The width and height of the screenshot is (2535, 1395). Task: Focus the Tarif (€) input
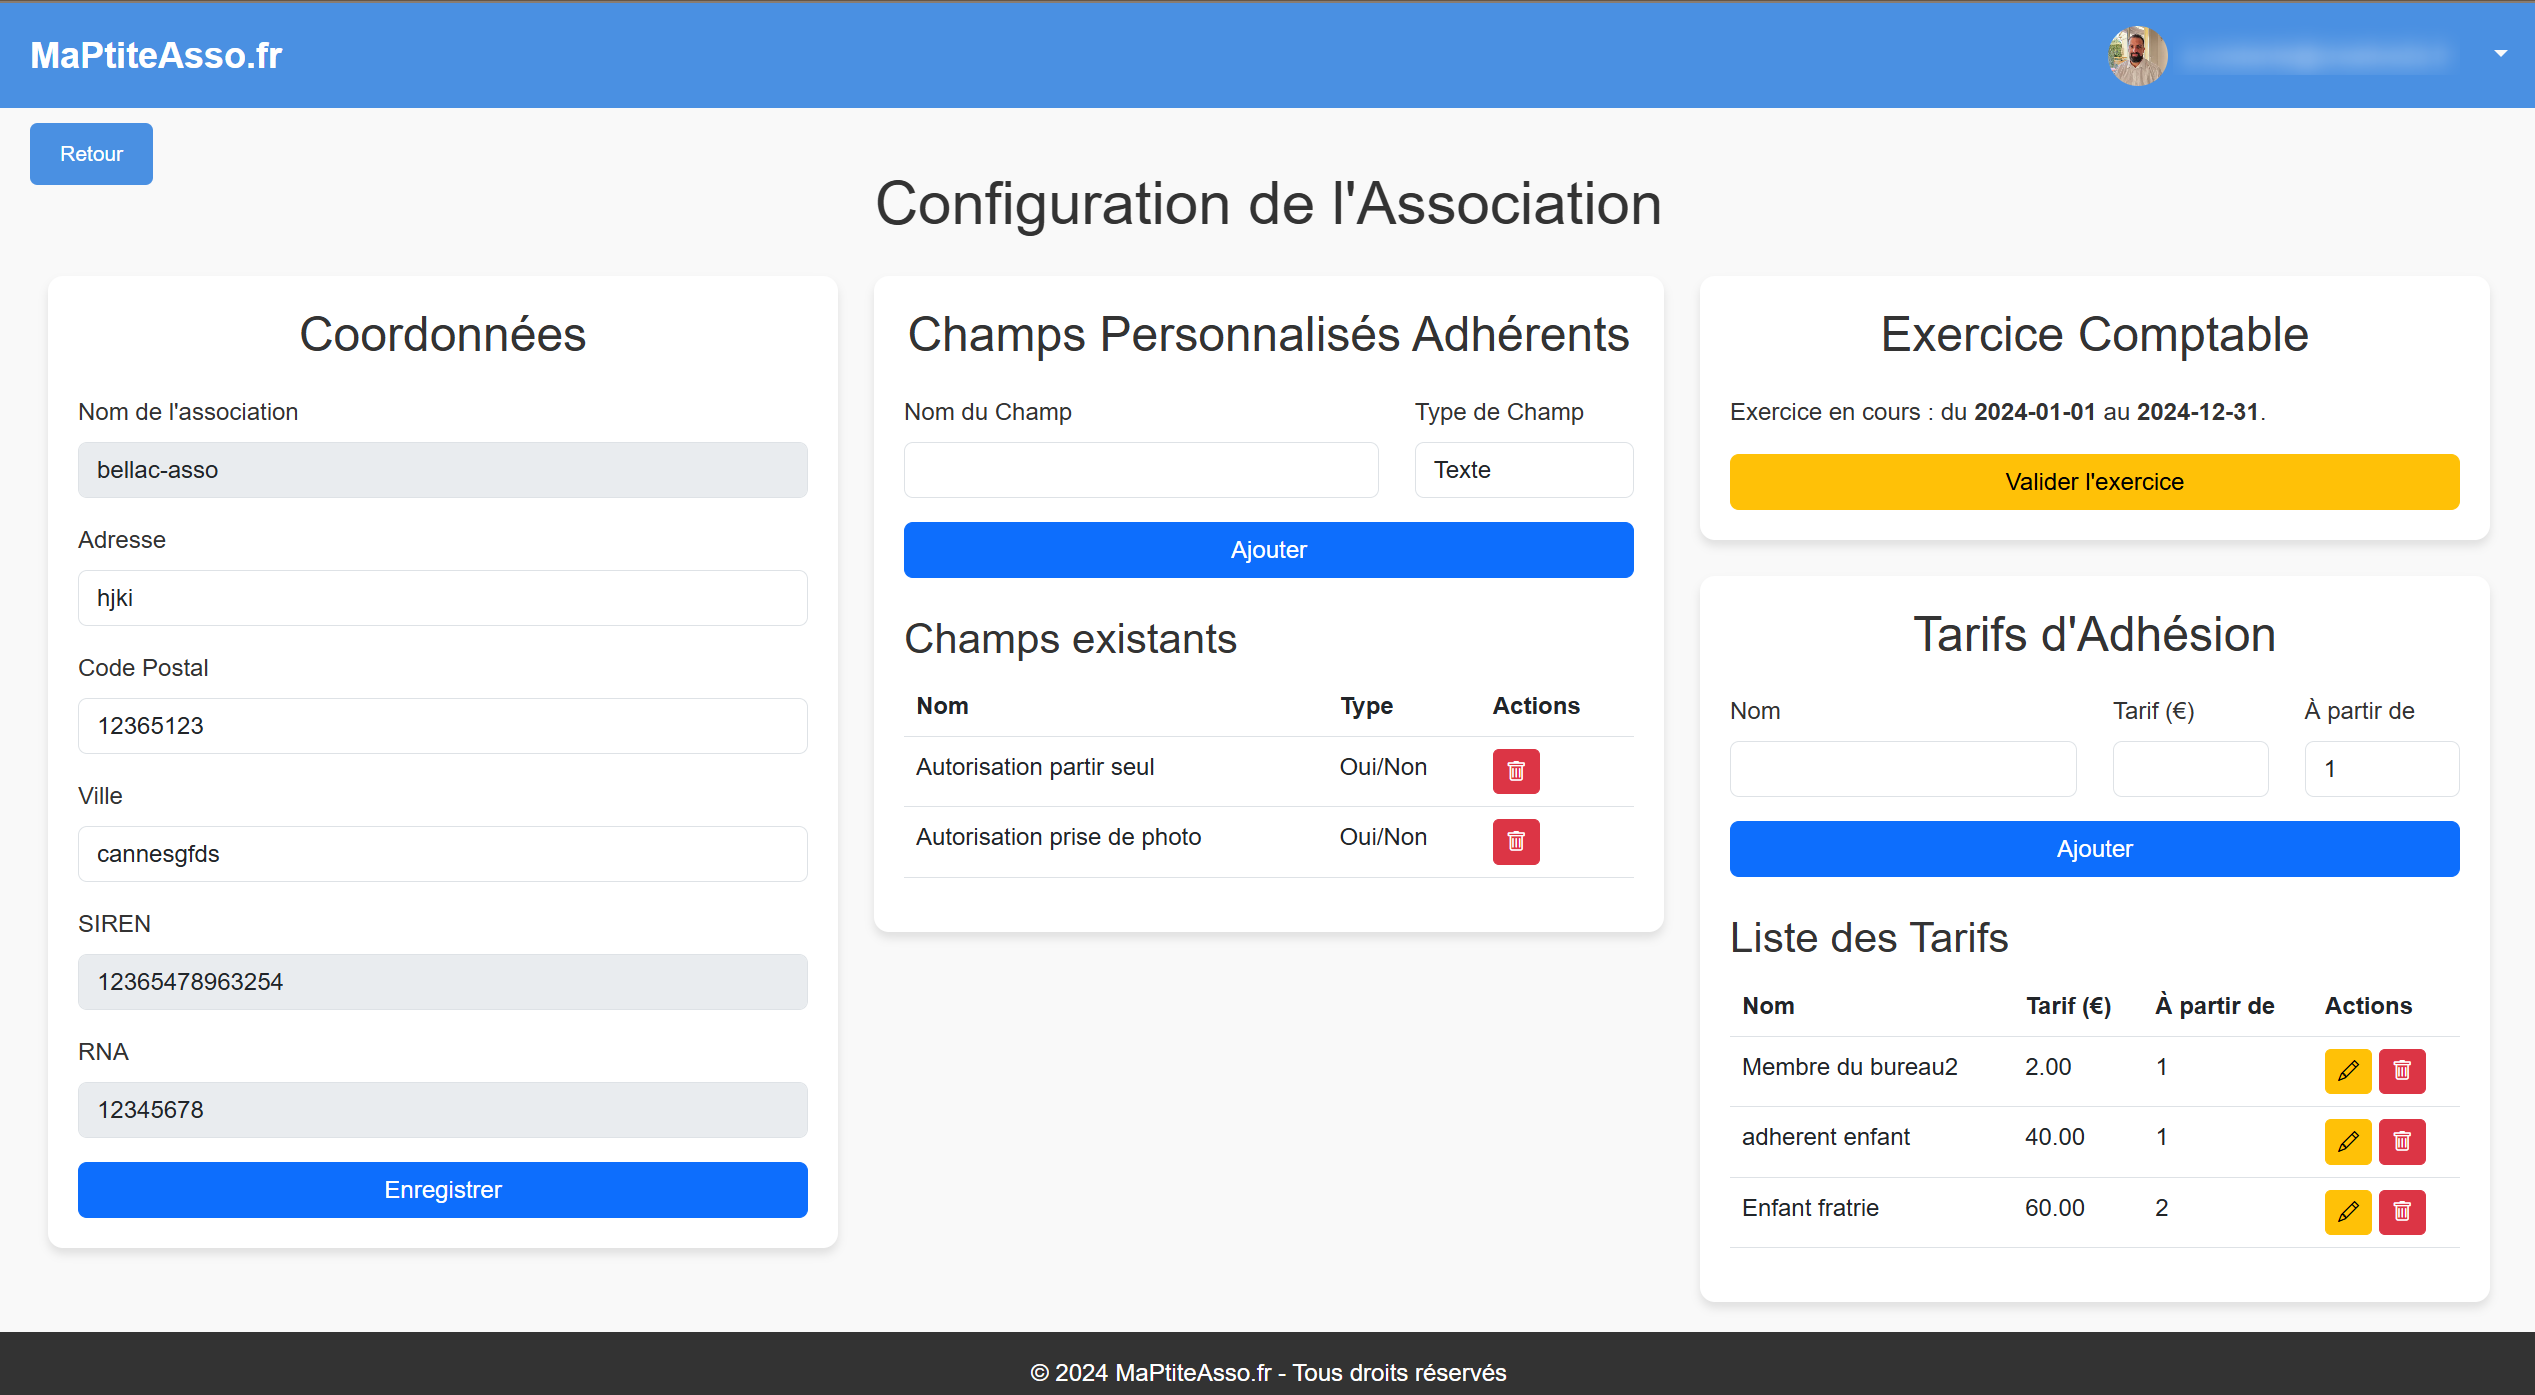click(x=2190, y=769)
